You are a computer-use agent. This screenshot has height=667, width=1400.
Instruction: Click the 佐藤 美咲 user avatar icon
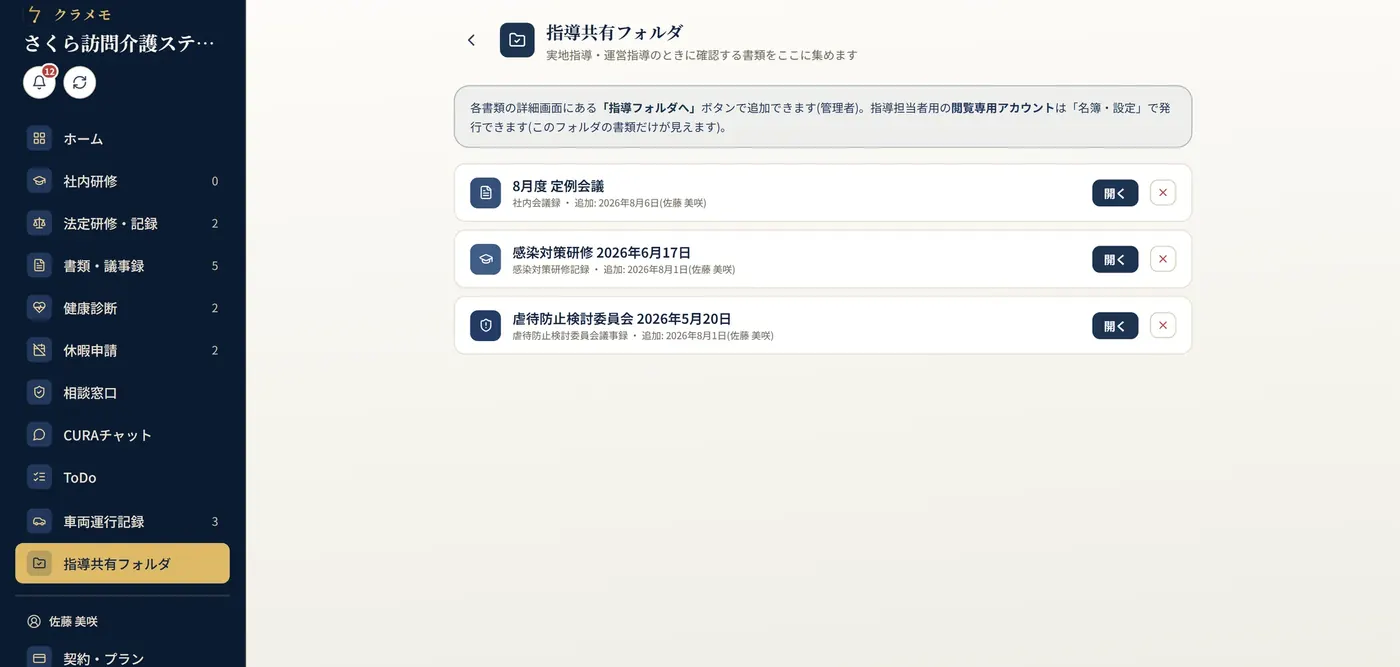click(34, 621)
